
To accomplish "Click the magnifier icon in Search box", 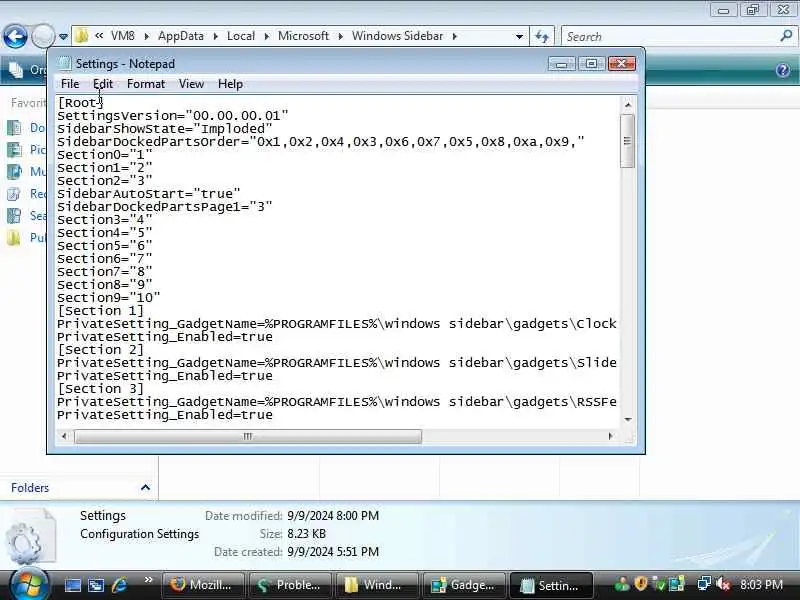I will point(786,36).
